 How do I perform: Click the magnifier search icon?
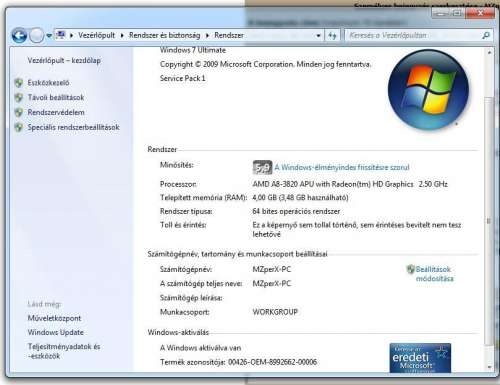click(486, 35)
